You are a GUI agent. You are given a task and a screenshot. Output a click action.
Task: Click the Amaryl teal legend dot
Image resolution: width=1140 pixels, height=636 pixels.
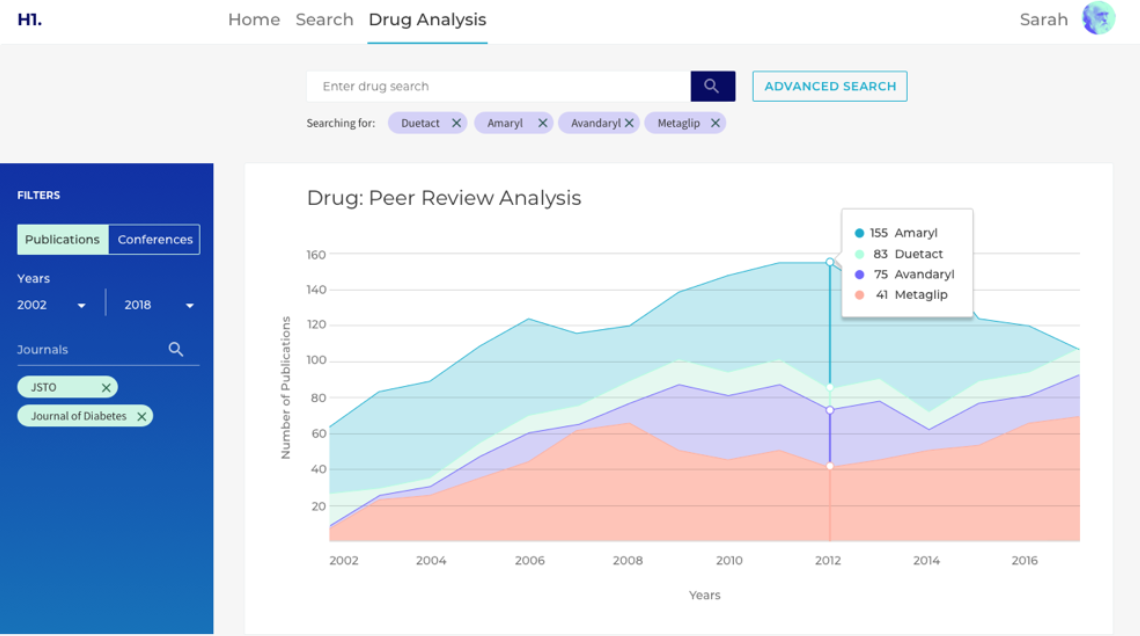click(x=859, y=233)
